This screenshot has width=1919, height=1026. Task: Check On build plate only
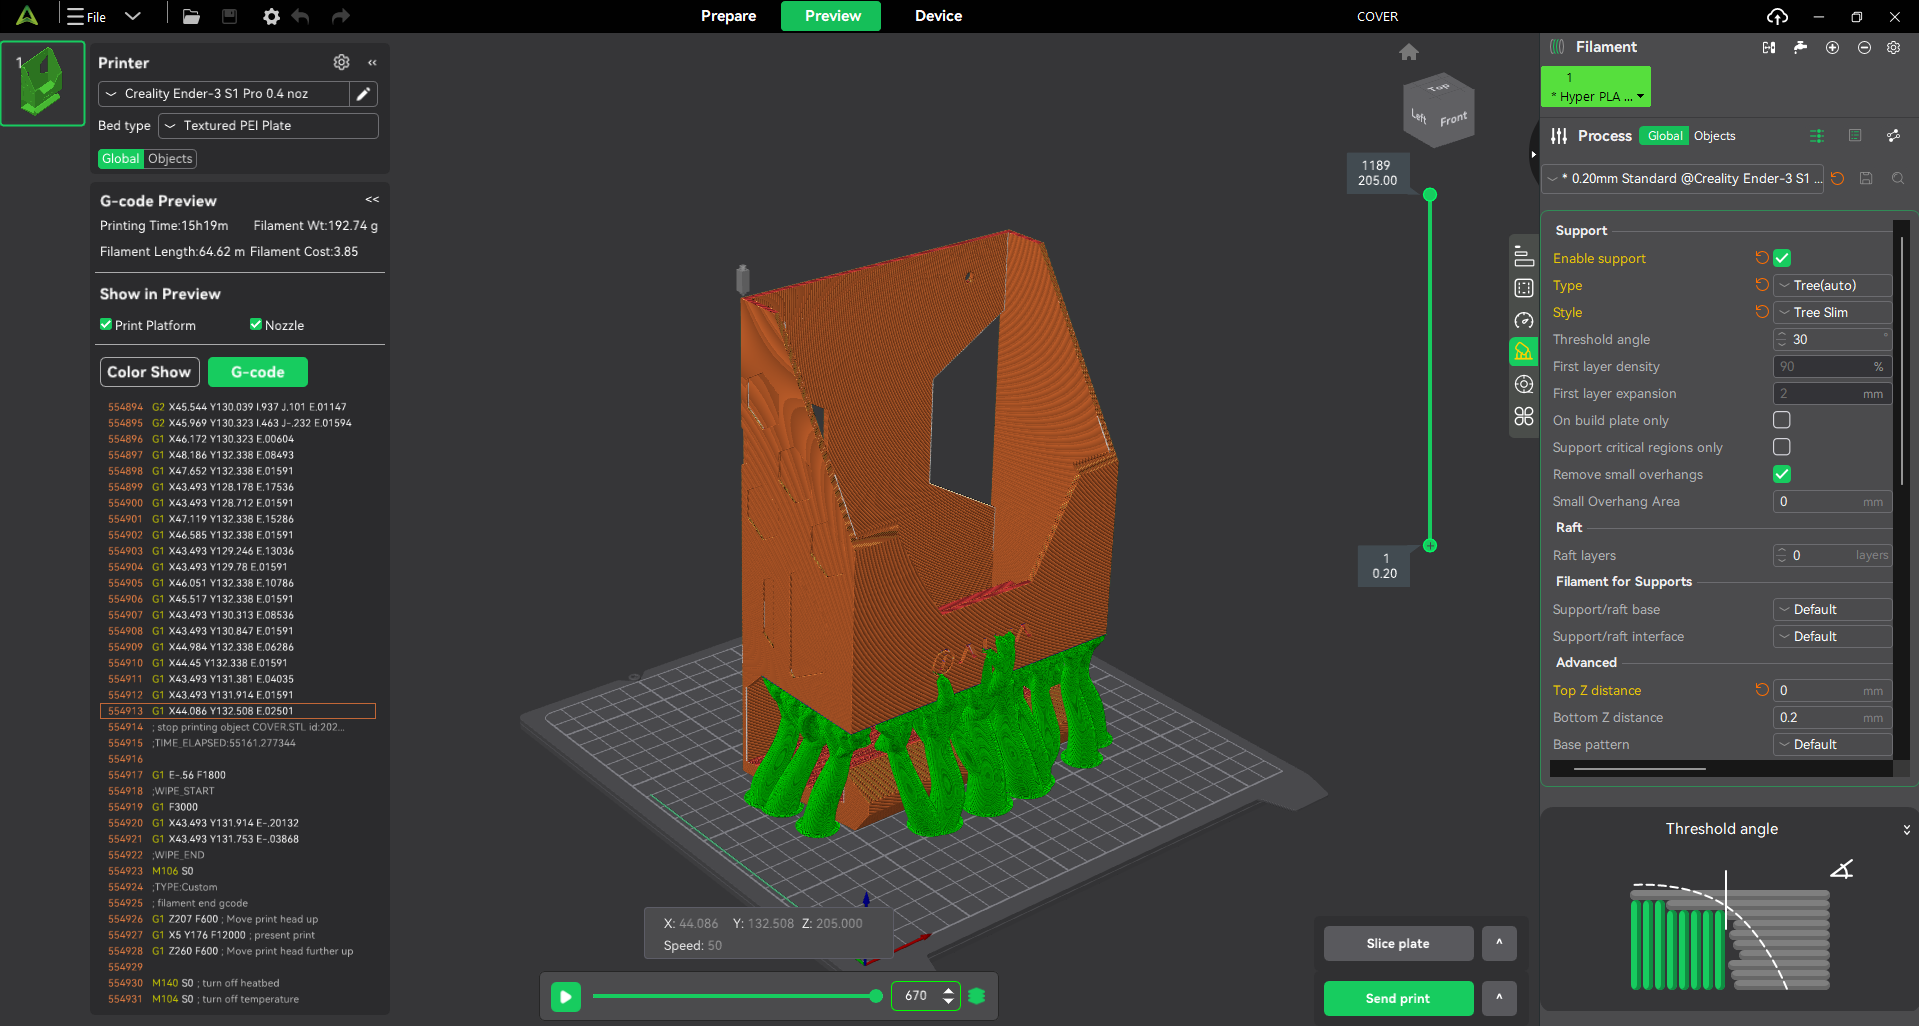(x=1782, y=420)
